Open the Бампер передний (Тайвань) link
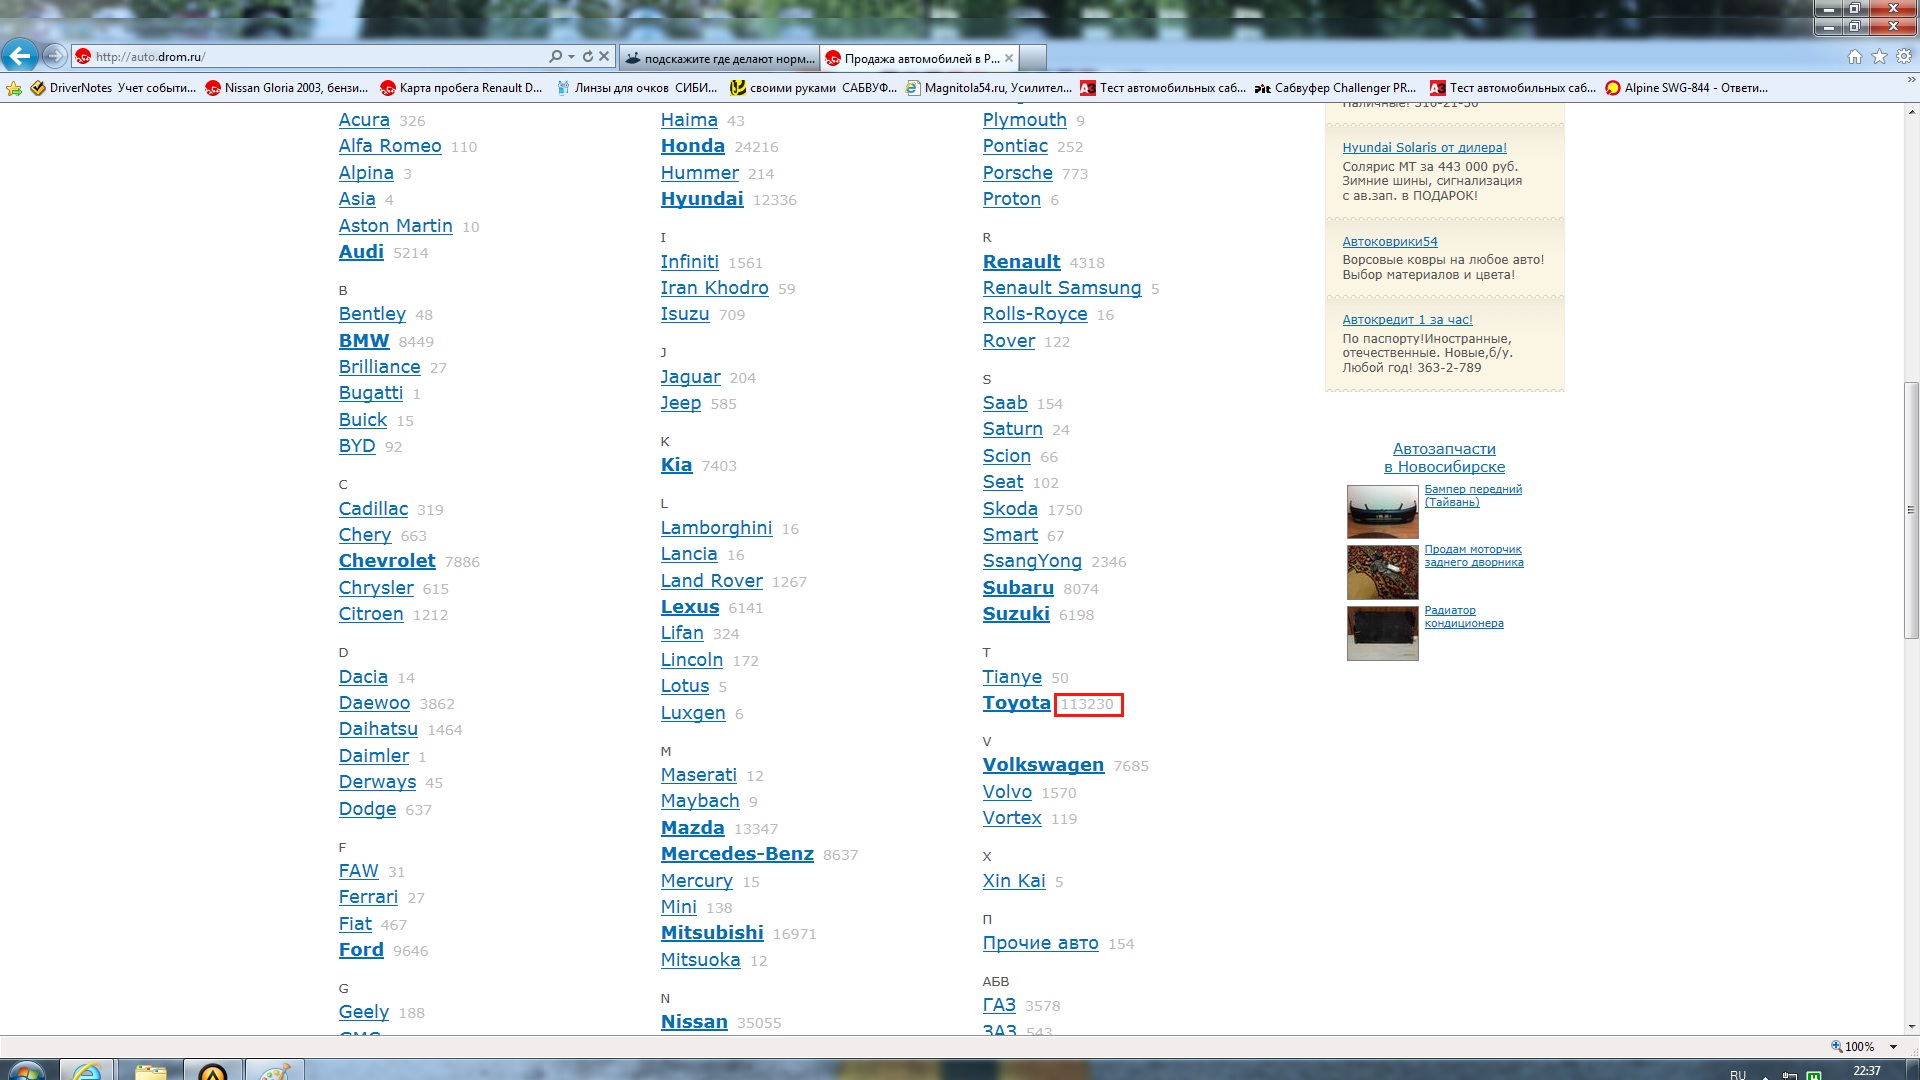This screenshot has height=1080, width=1920. tap(1473, 496)
